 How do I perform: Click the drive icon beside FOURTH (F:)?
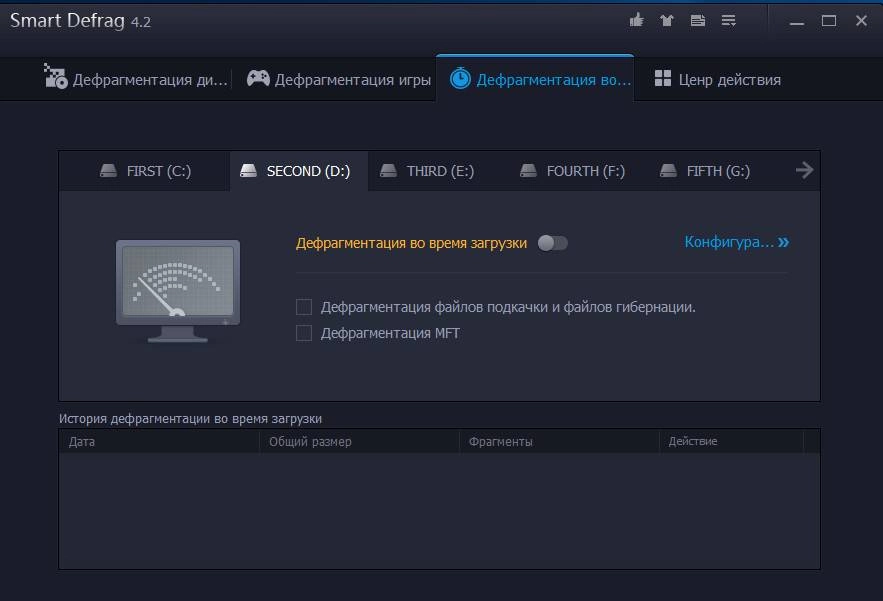[x=528, y=170]
